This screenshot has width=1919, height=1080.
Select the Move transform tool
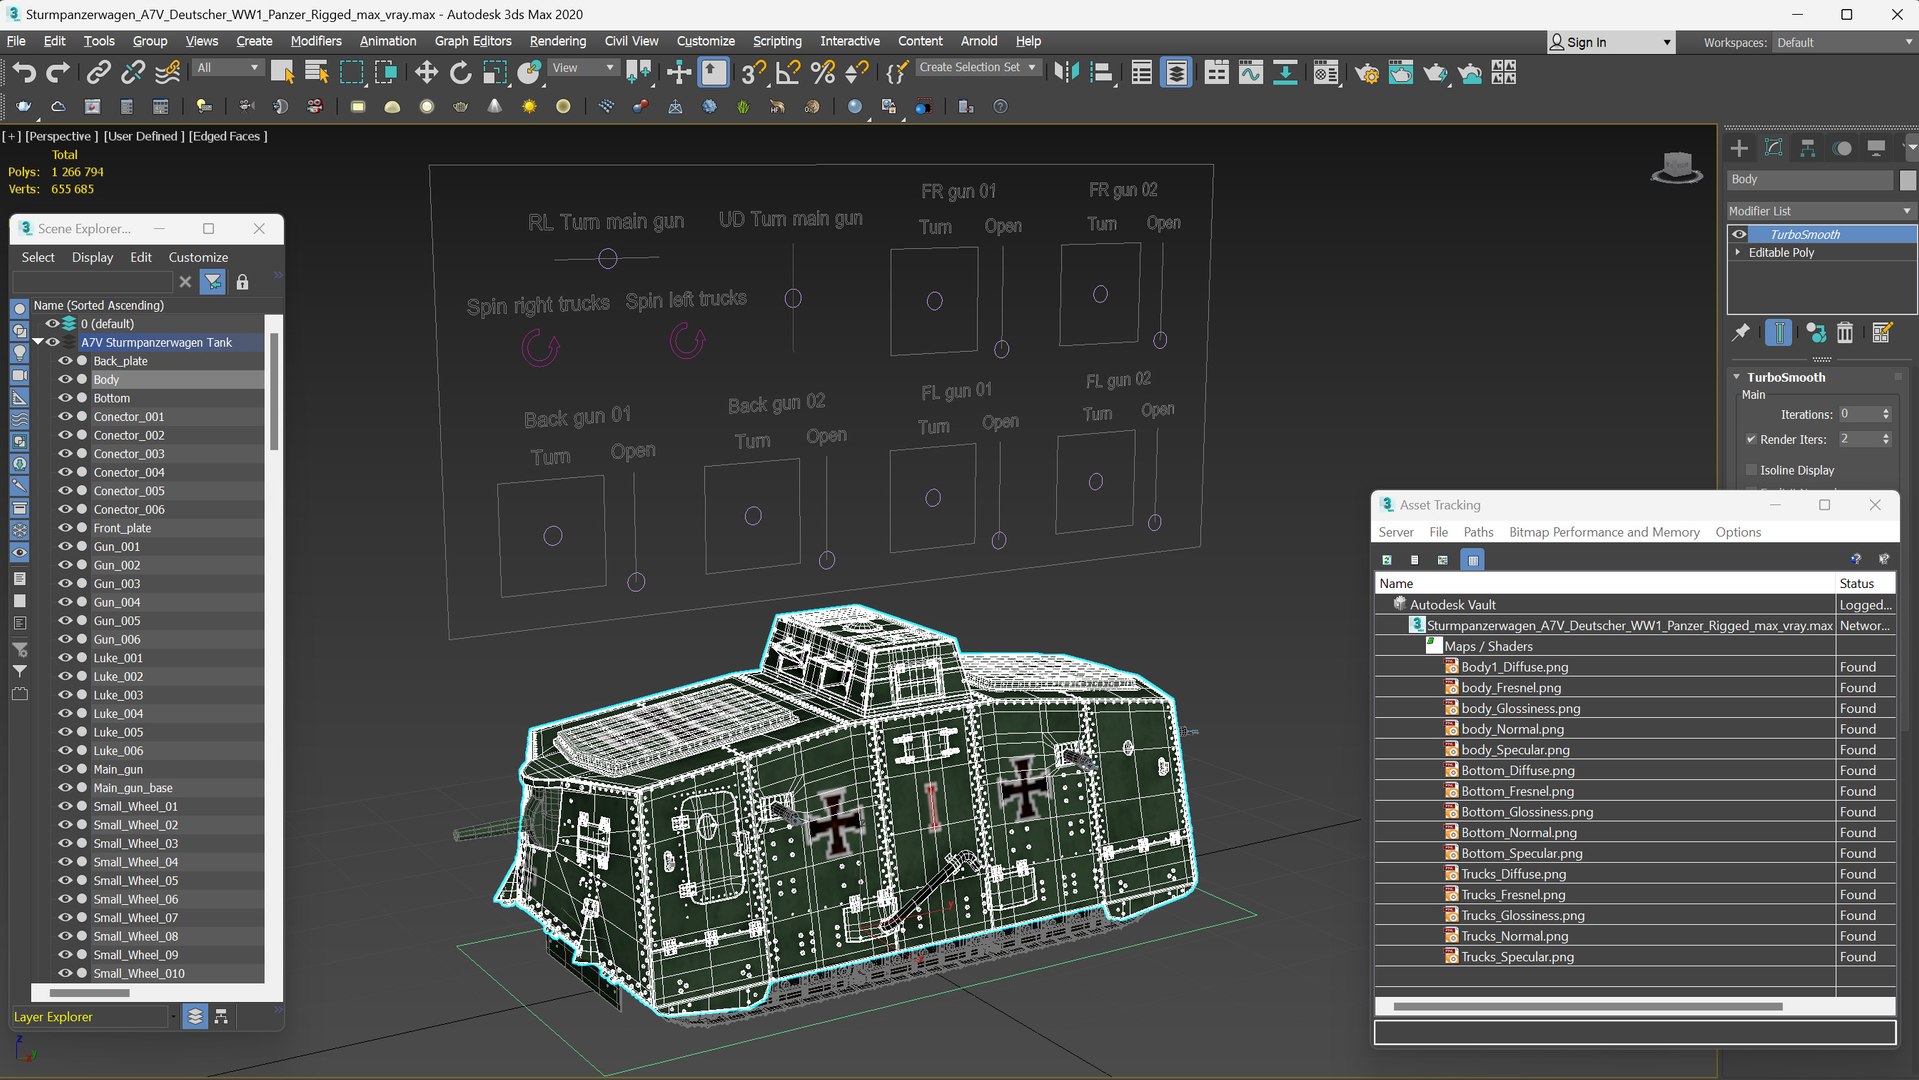[426, 72]
